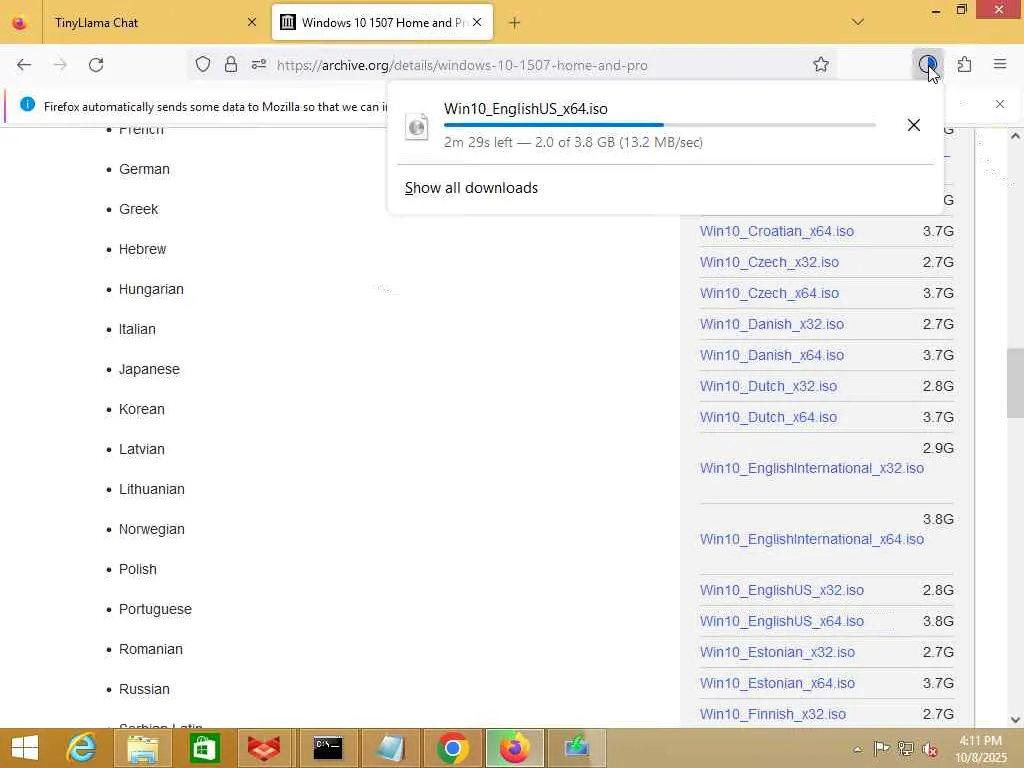
Task: Click the info icon in notification bar
Action: 27,104
